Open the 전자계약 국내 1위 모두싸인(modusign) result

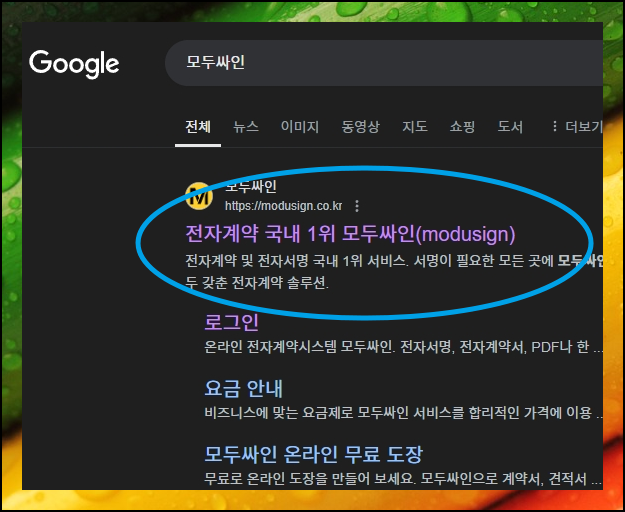point(350,234)
